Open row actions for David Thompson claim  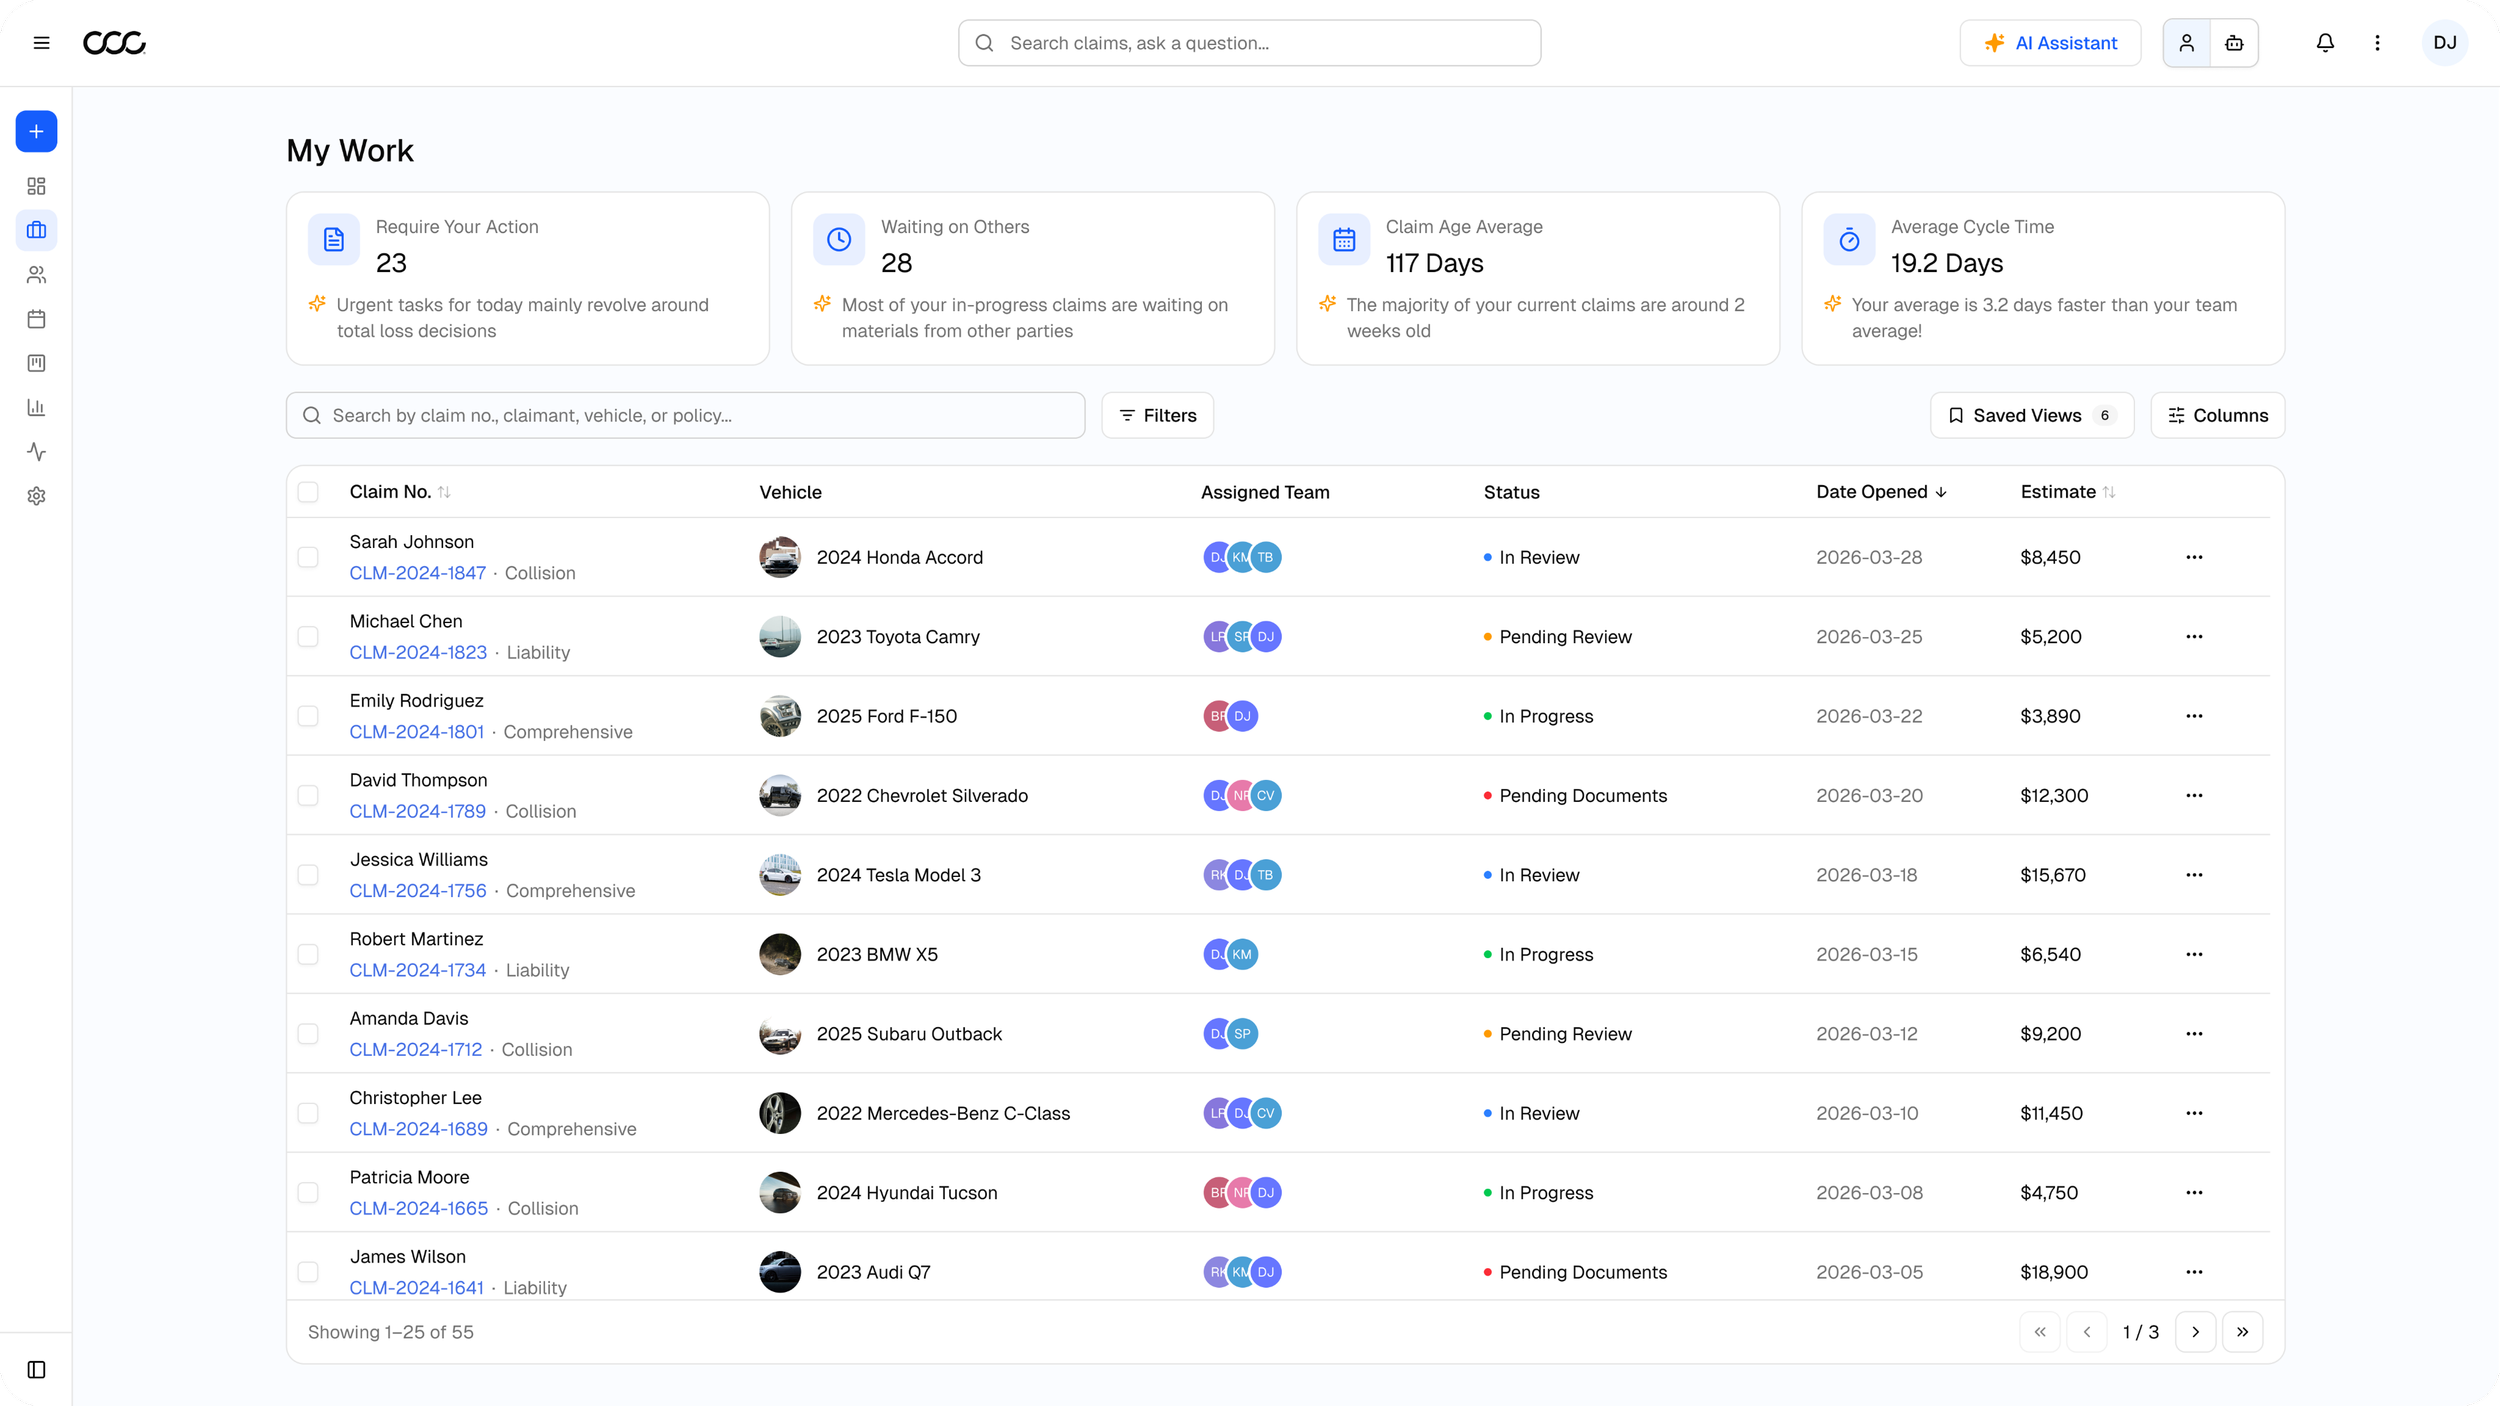(x=2194, y=796)
